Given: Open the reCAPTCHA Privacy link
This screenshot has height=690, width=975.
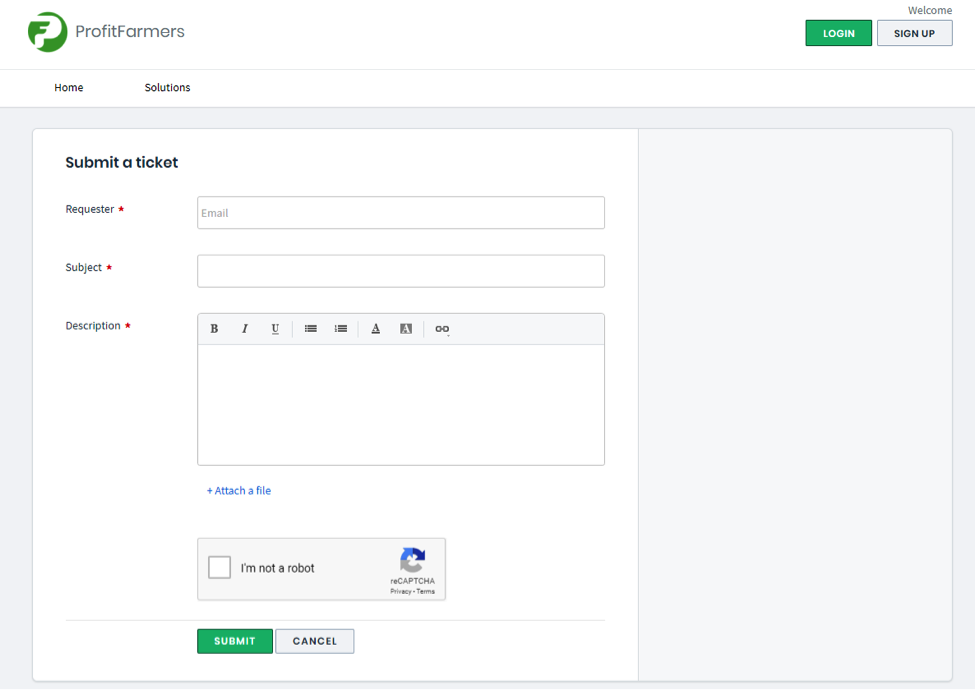Looking at the screenshot, I should 398,591.
